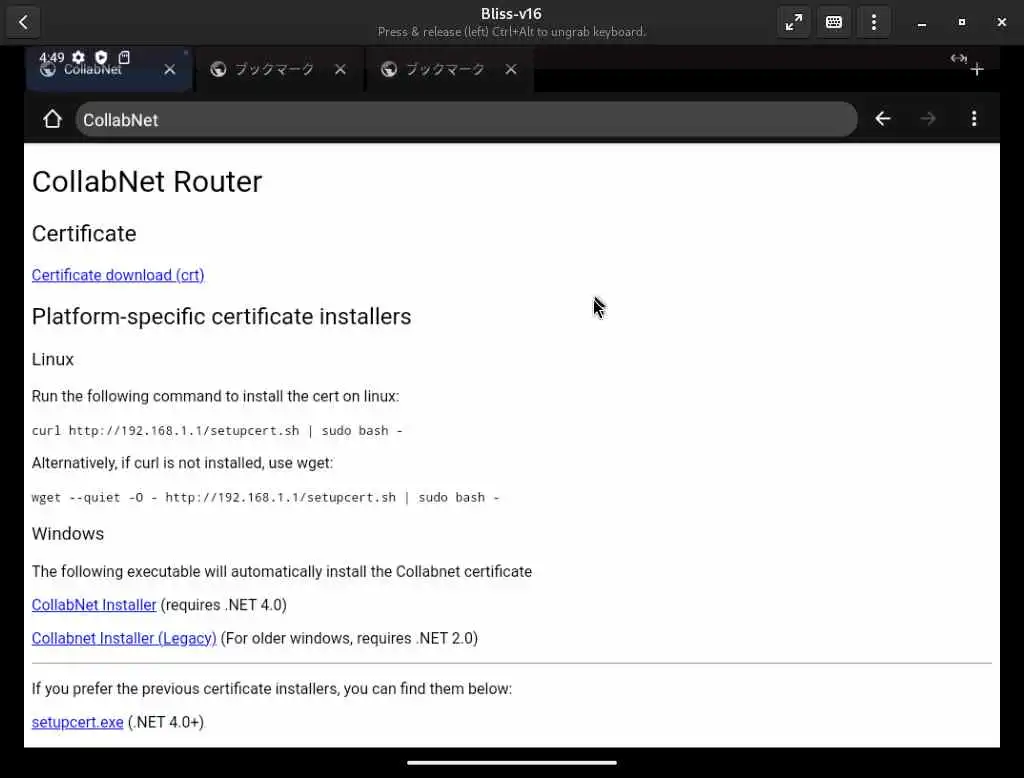Download setupcert.exe
Image resolution: width=1024 pixels, height=778 pixels.
[x=78, y=722]
